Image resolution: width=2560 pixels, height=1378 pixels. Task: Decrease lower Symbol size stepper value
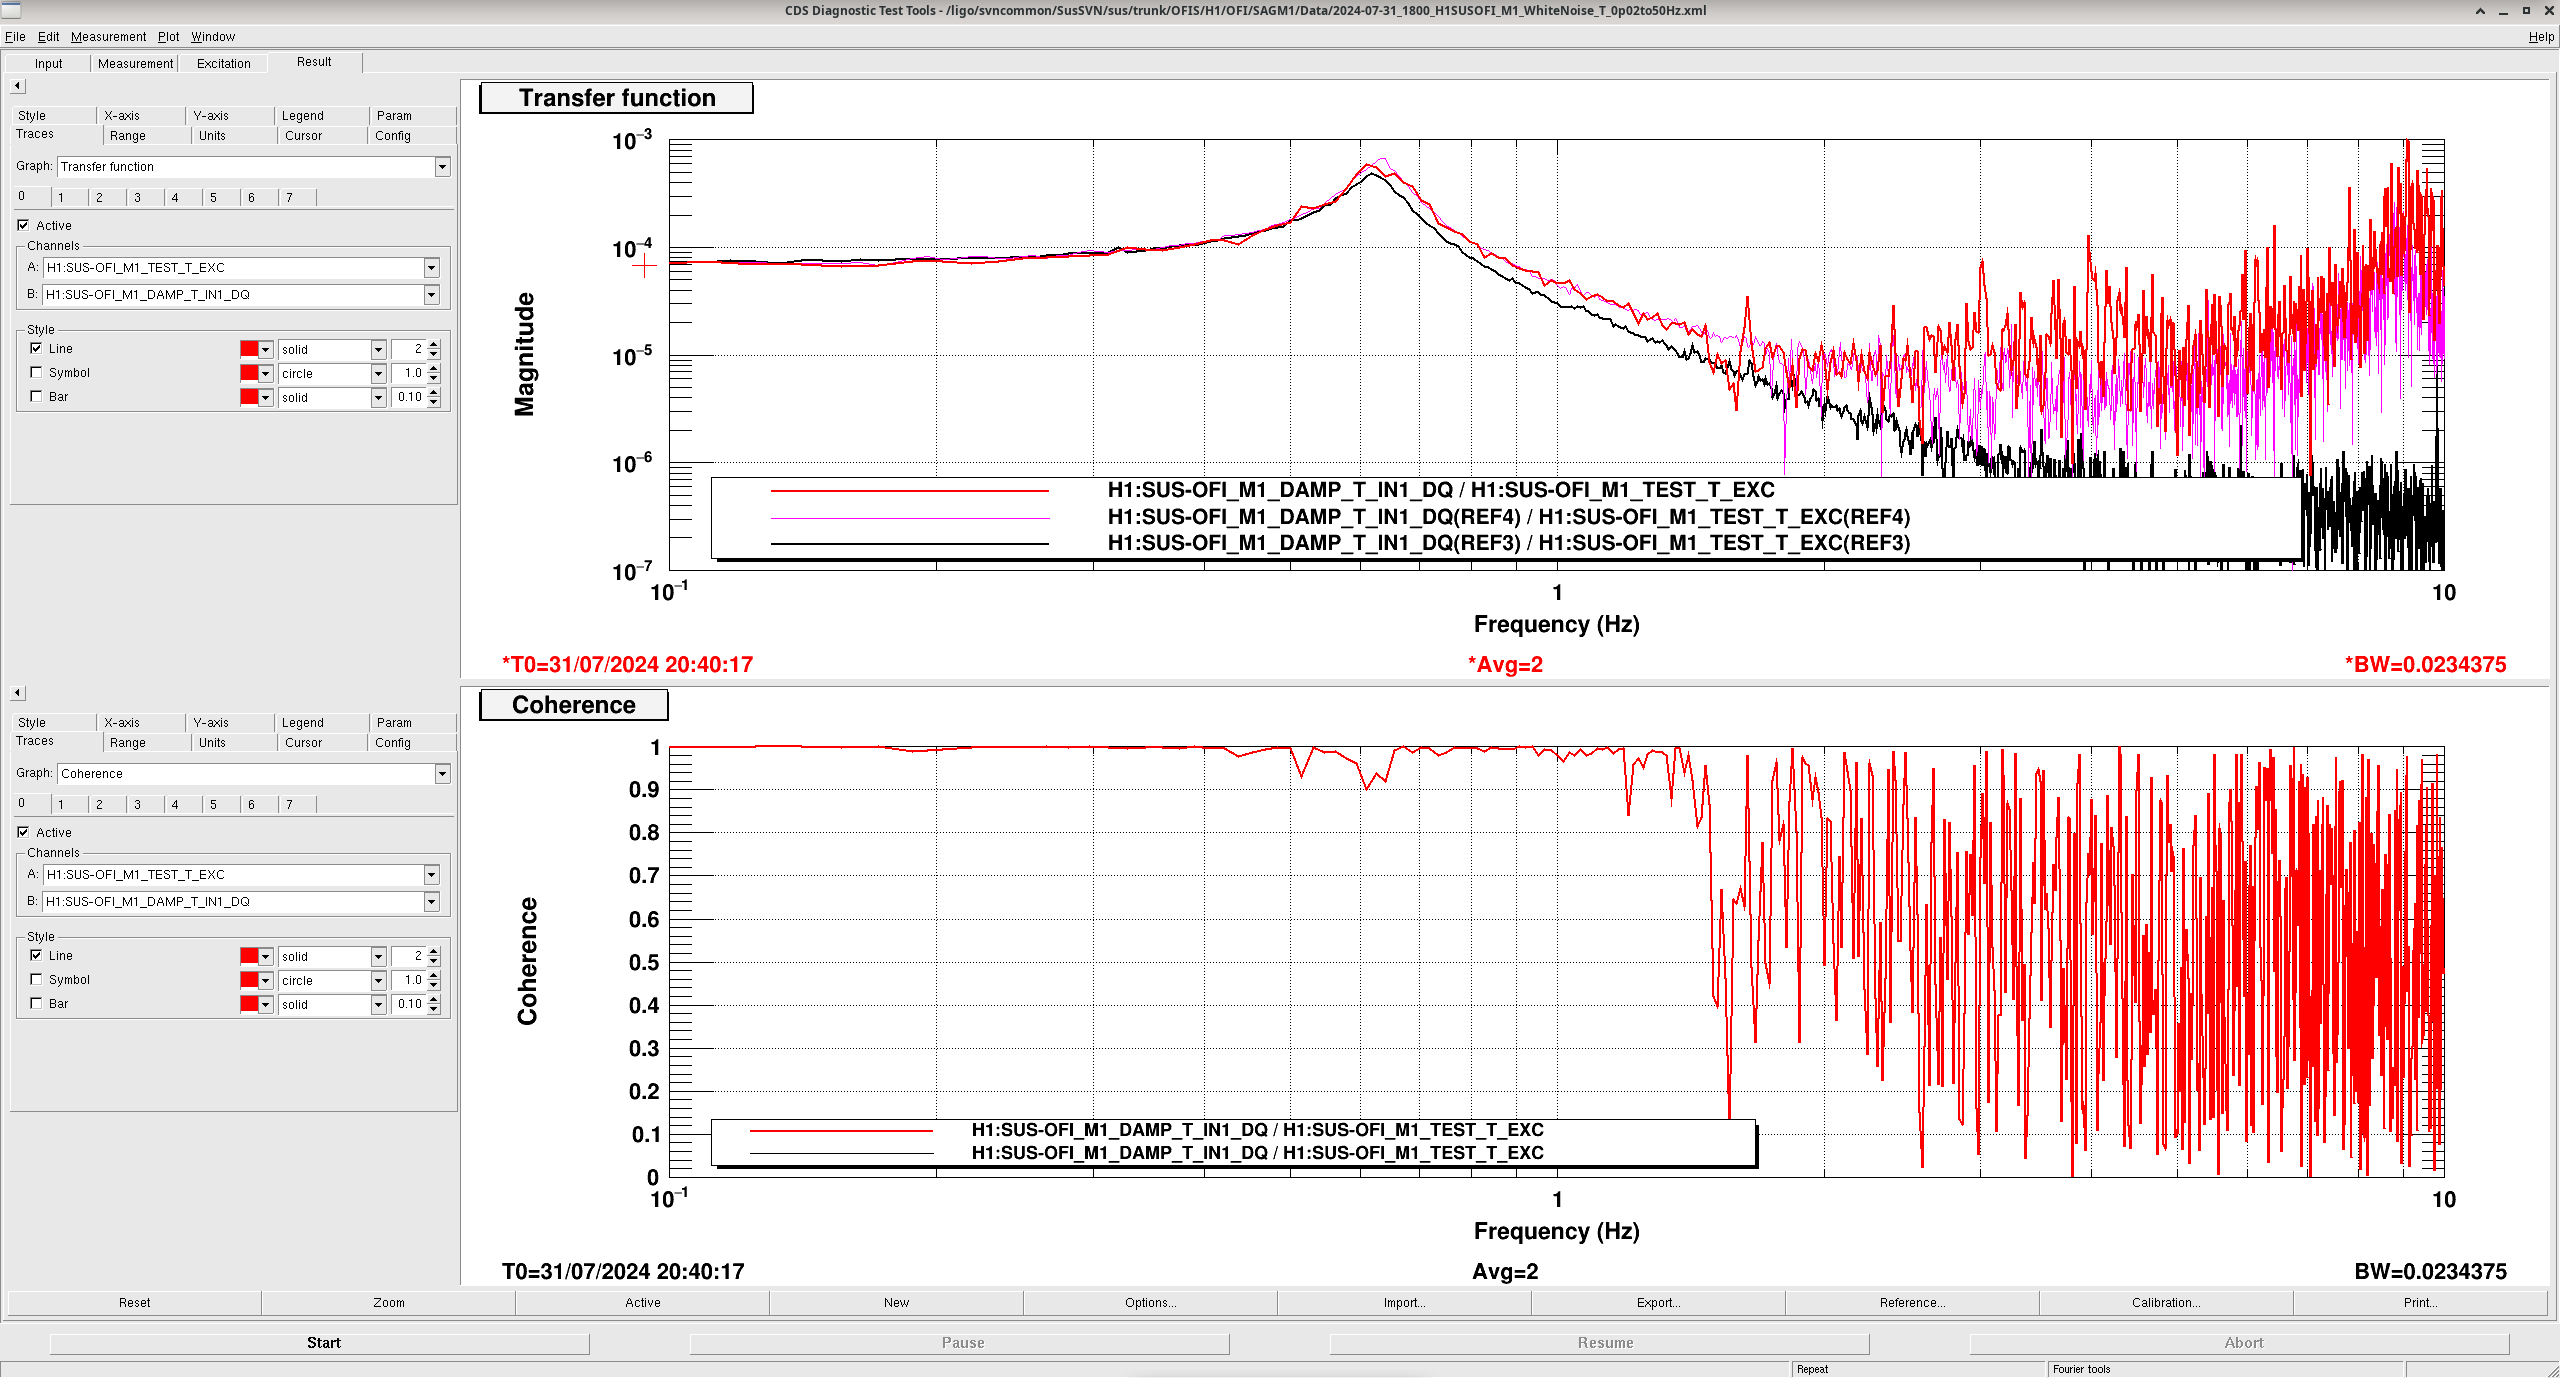point(434,985)
